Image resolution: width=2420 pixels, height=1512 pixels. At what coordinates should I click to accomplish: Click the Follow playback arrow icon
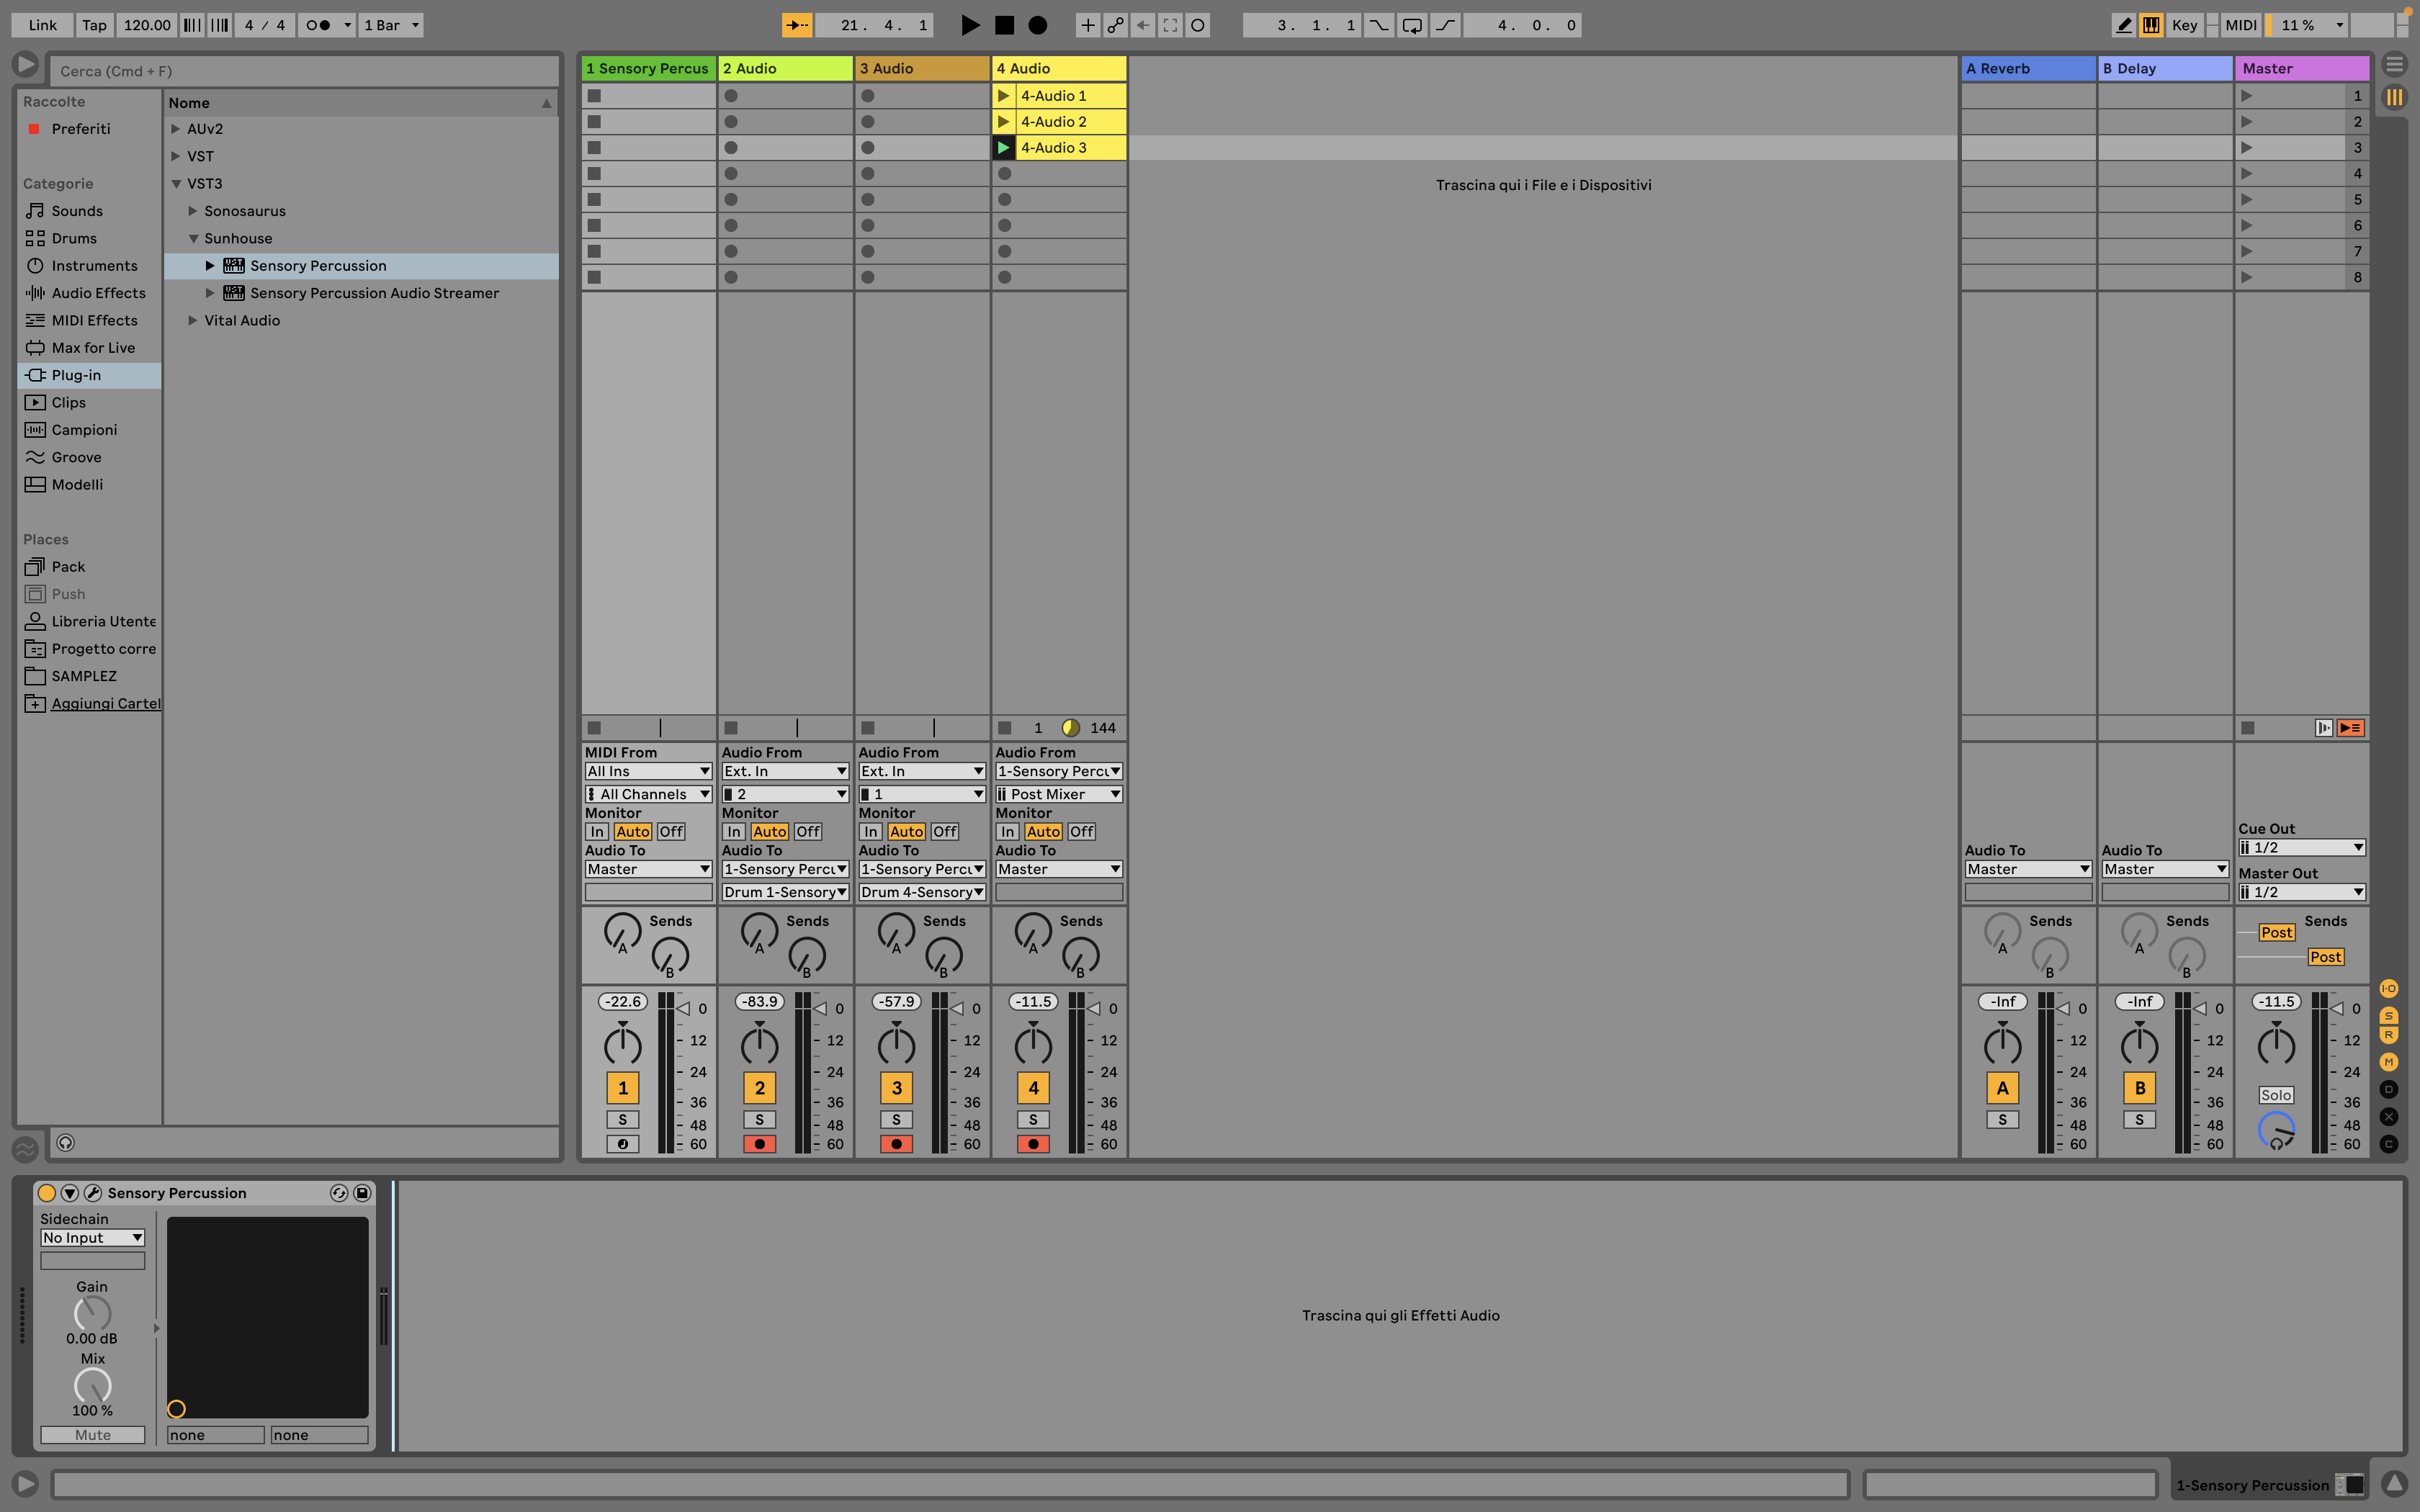point(796,25)
